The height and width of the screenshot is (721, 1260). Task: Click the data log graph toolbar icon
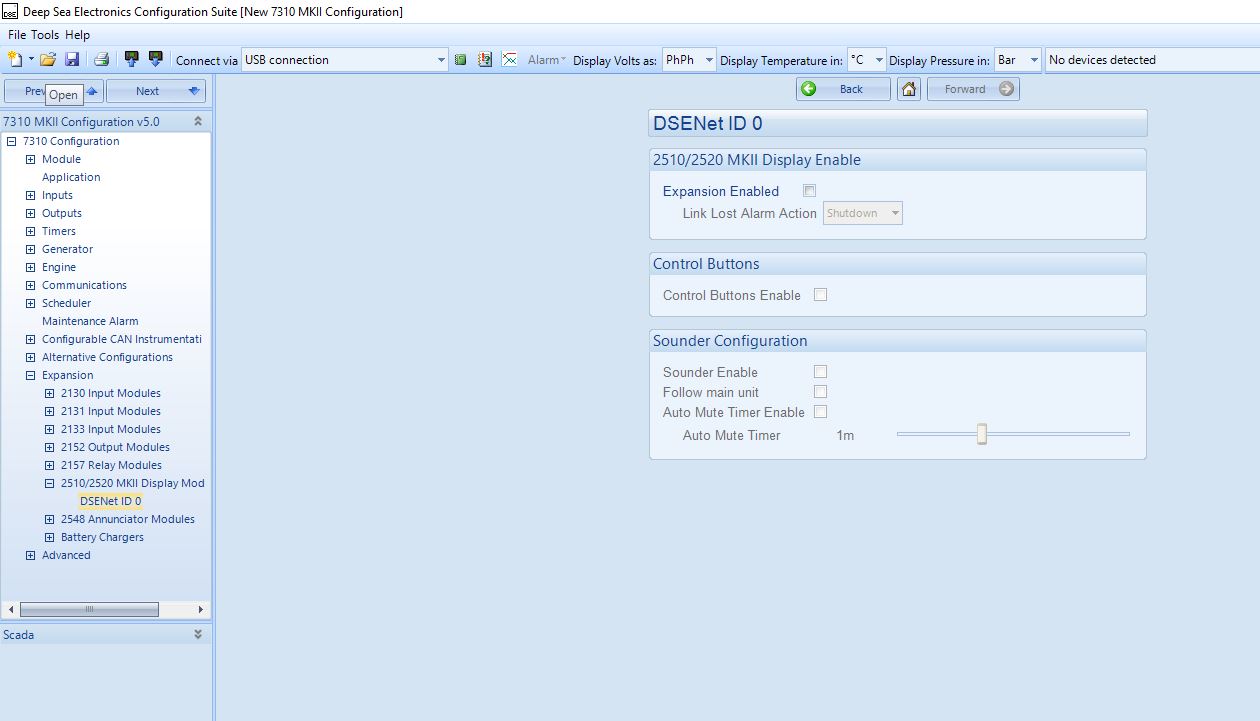point(509,60)
